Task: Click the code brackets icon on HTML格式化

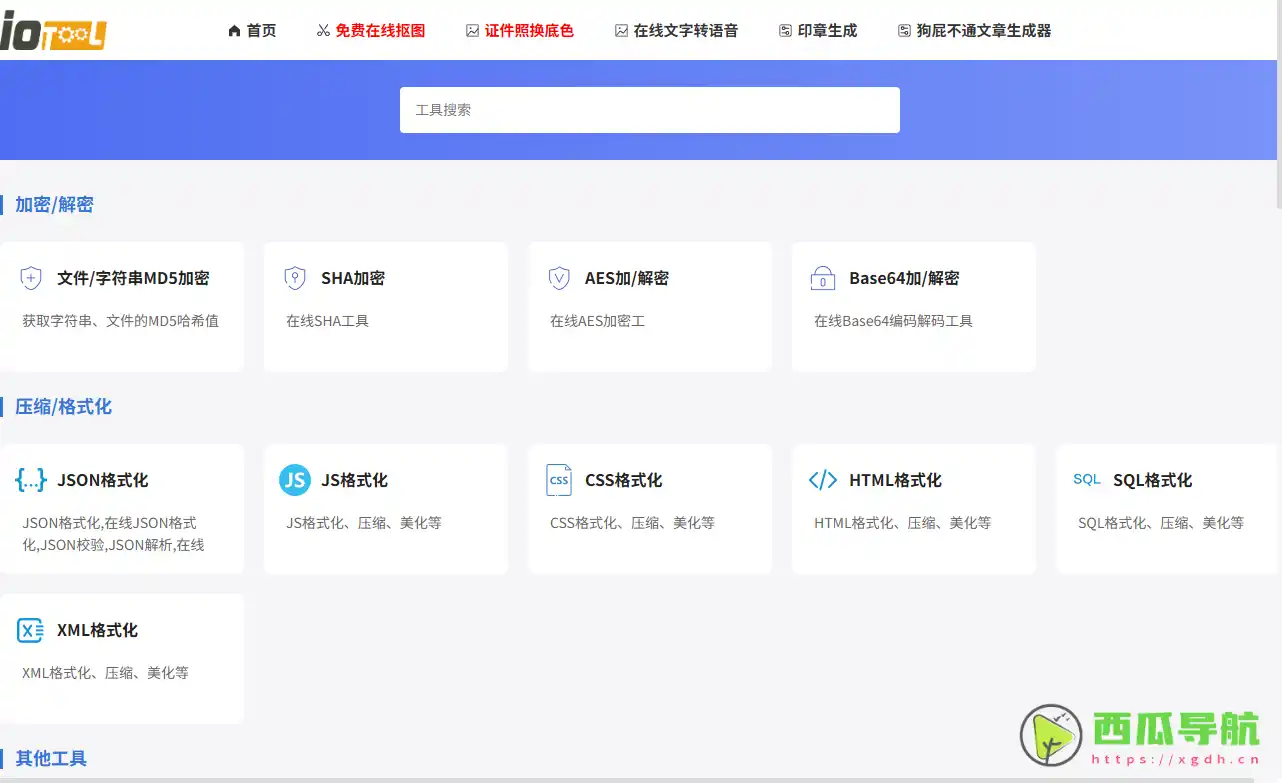Action: 822,480
